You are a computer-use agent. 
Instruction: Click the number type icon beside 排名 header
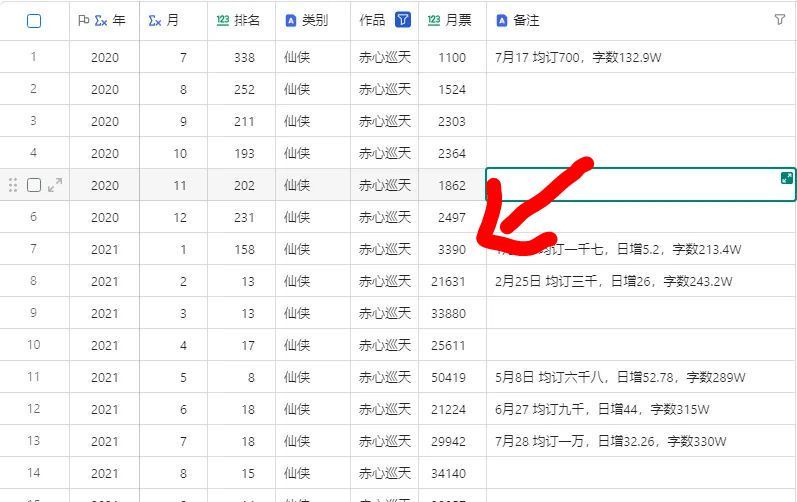(x=222, y=20)
